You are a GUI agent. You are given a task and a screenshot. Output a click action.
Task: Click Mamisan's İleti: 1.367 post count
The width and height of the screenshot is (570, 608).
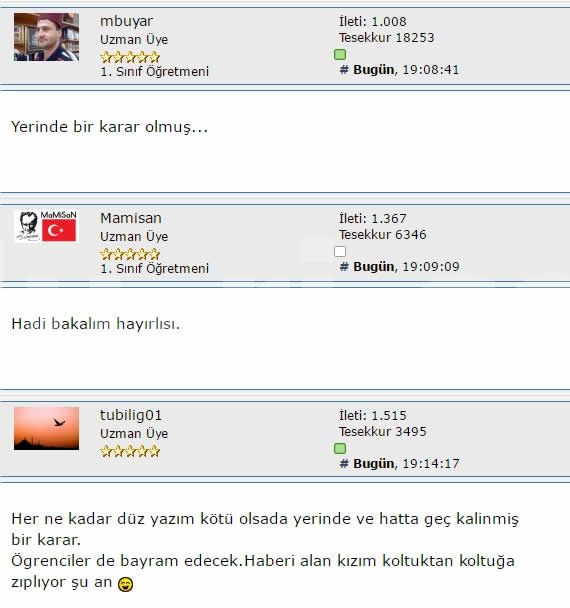(x=373, y=218)
